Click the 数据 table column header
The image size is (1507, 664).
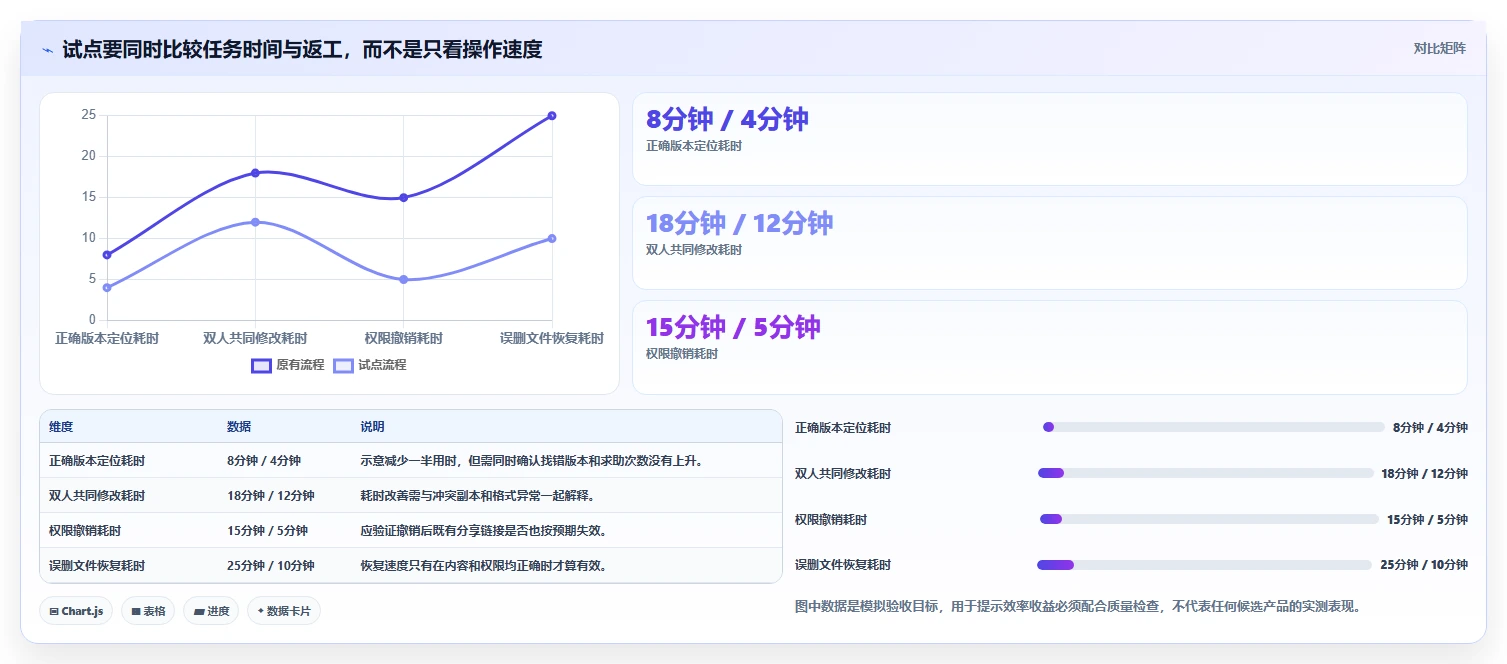click(239, 427)
